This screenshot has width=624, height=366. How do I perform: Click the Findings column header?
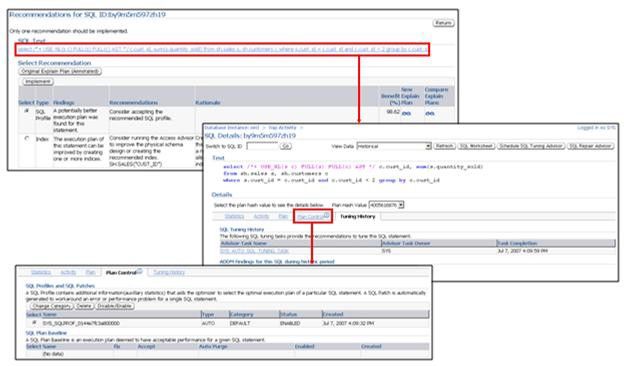64,103
